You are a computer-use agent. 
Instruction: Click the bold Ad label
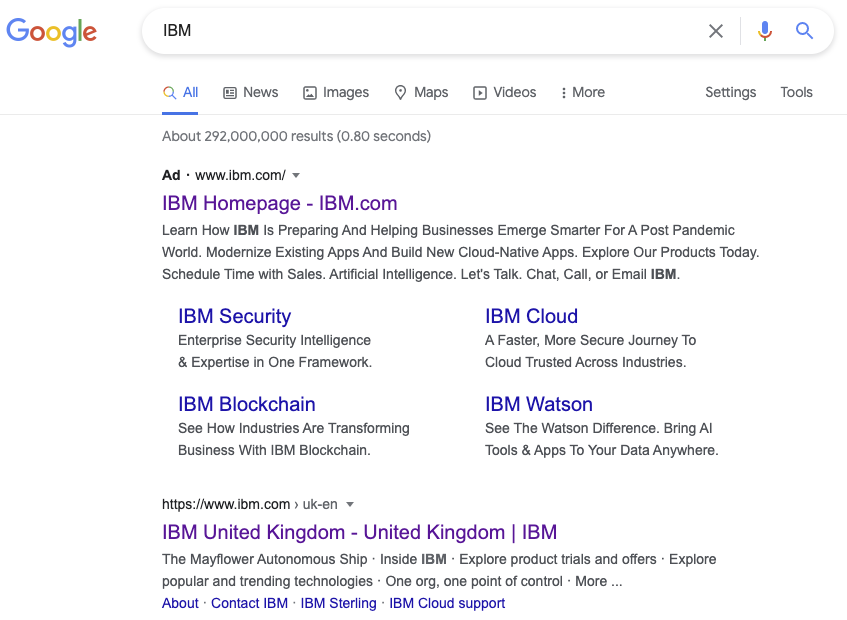tap(171, 176)
